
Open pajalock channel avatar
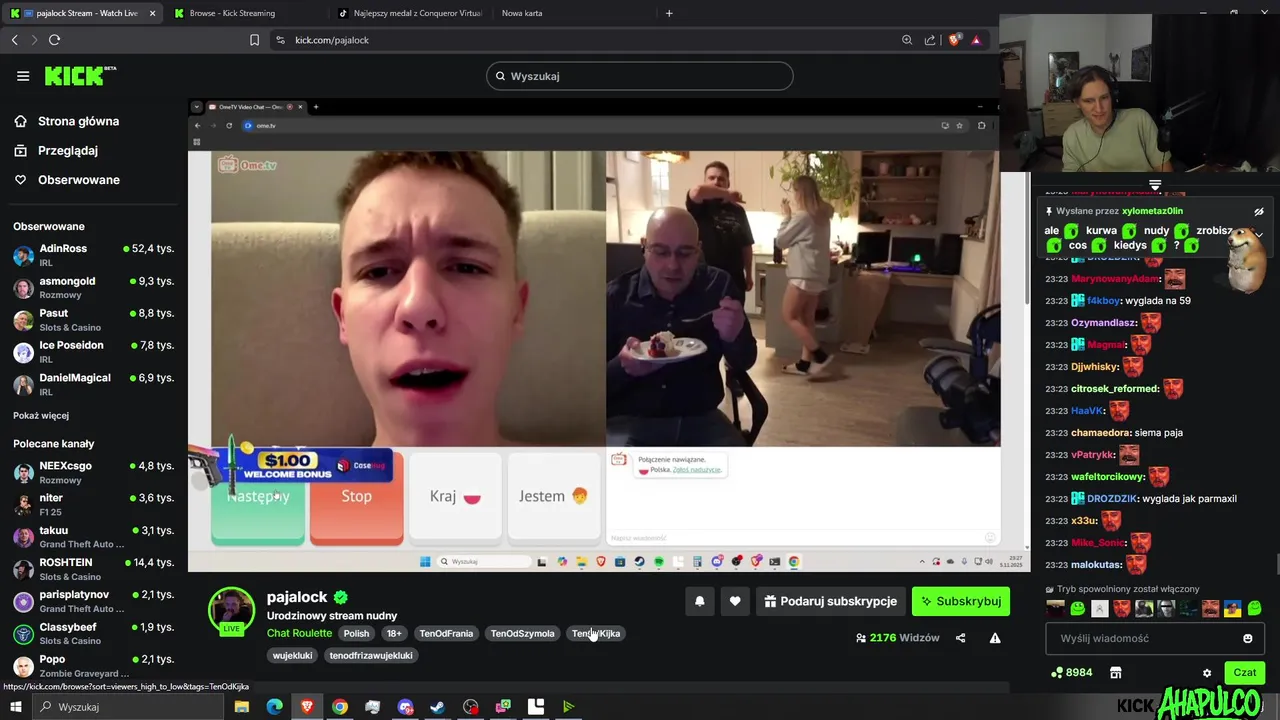[231, 611]
